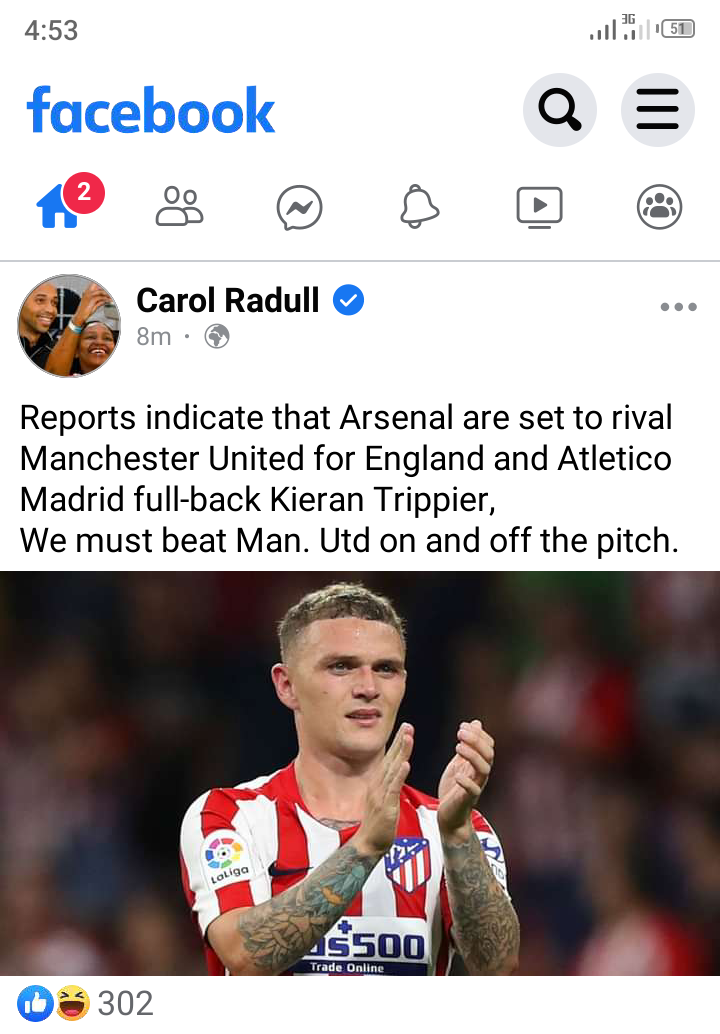The height and width of the screenshot is (1034, 720).
Task: Open Carol Radull's profile picture
Action: [69, 326]
